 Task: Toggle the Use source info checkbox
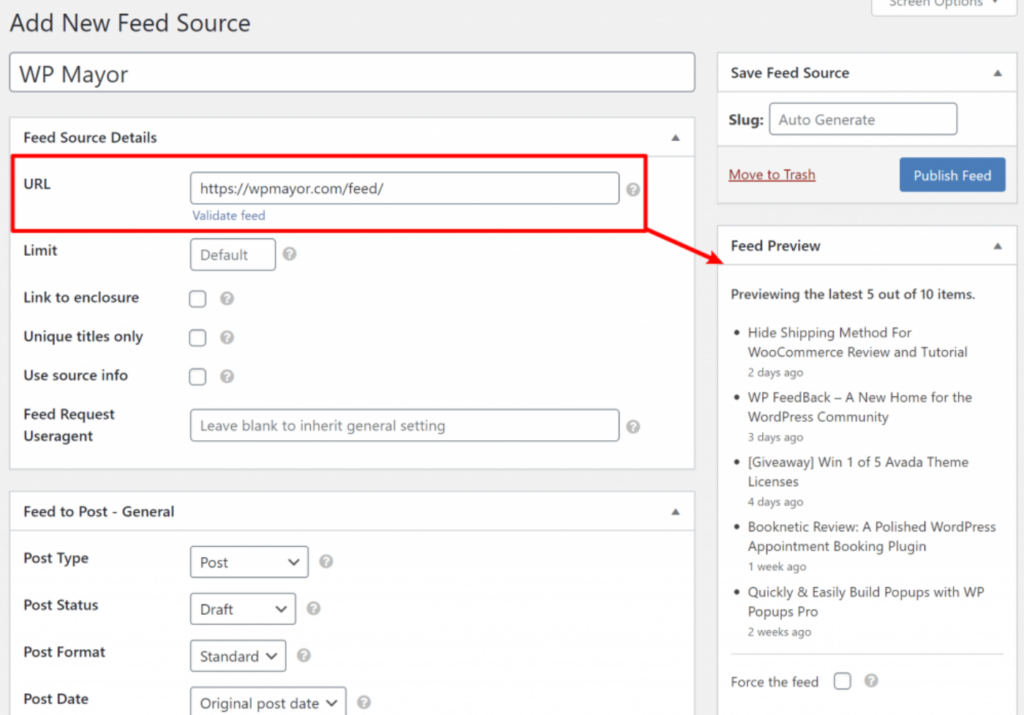pos(197,376)
